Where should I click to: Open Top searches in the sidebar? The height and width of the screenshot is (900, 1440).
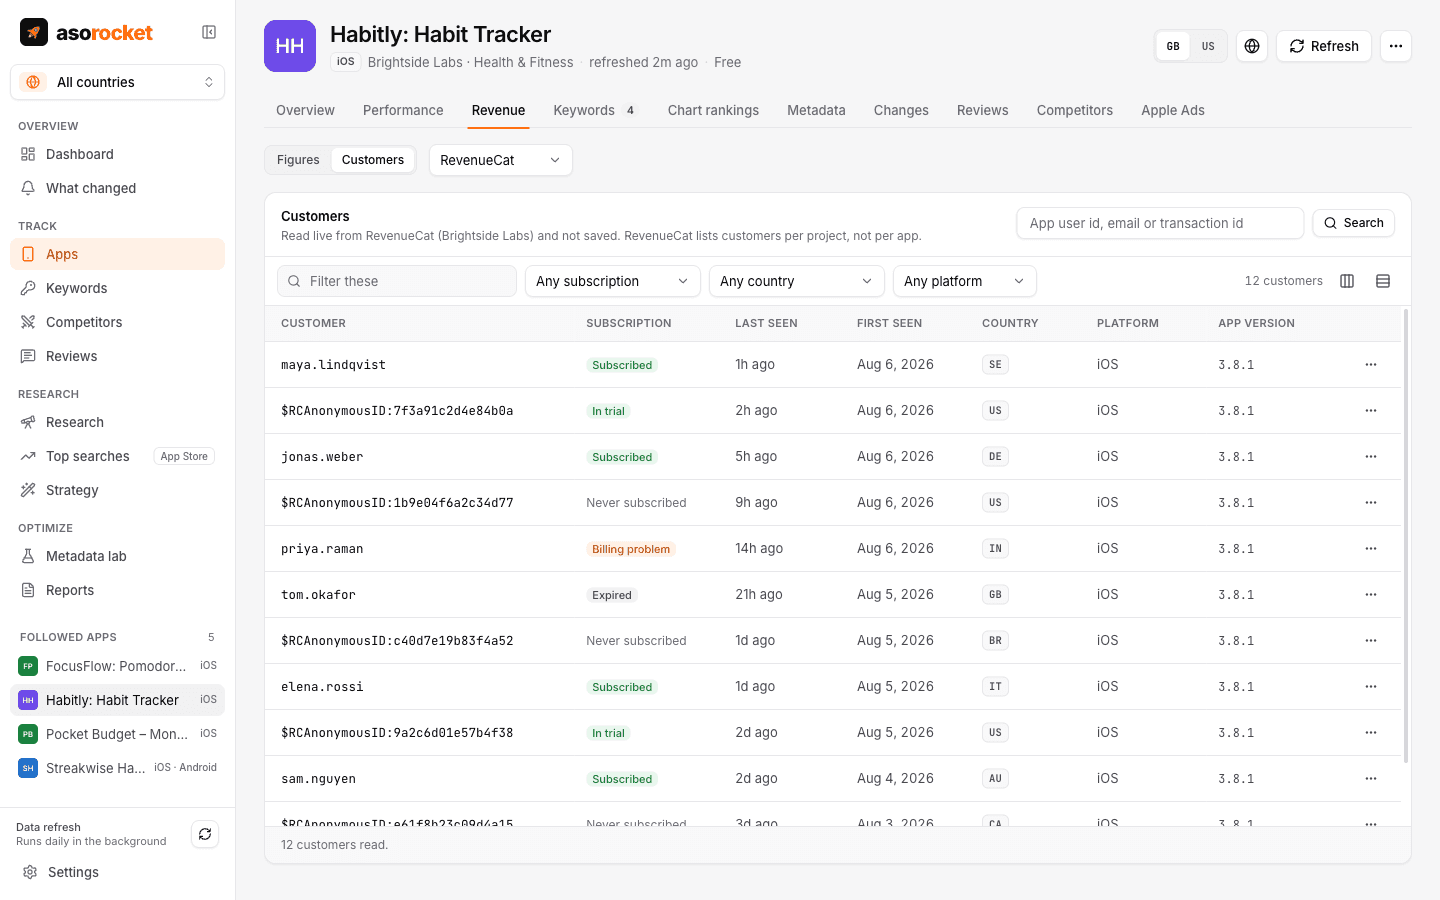(x=118, y=456)
